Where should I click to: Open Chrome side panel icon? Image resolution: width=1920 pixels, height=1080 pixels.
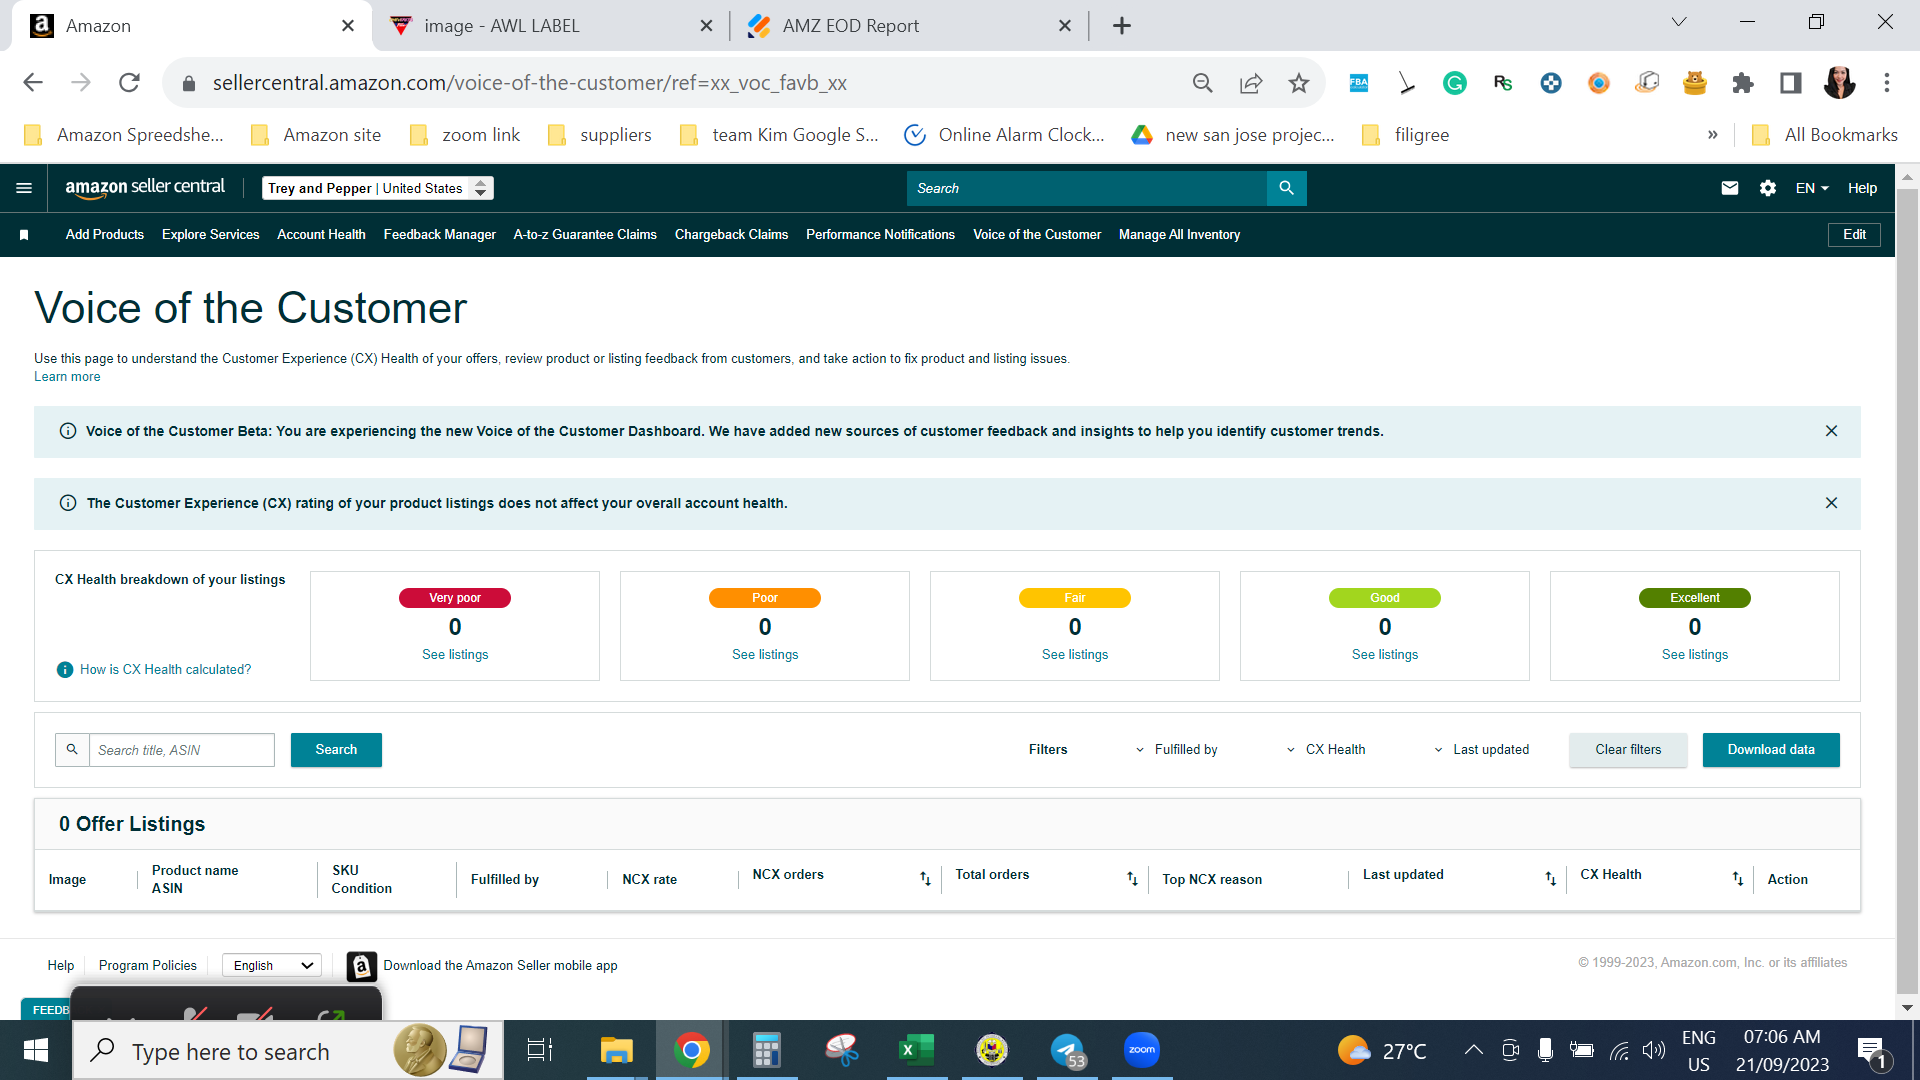click(x=1791, y=83)
